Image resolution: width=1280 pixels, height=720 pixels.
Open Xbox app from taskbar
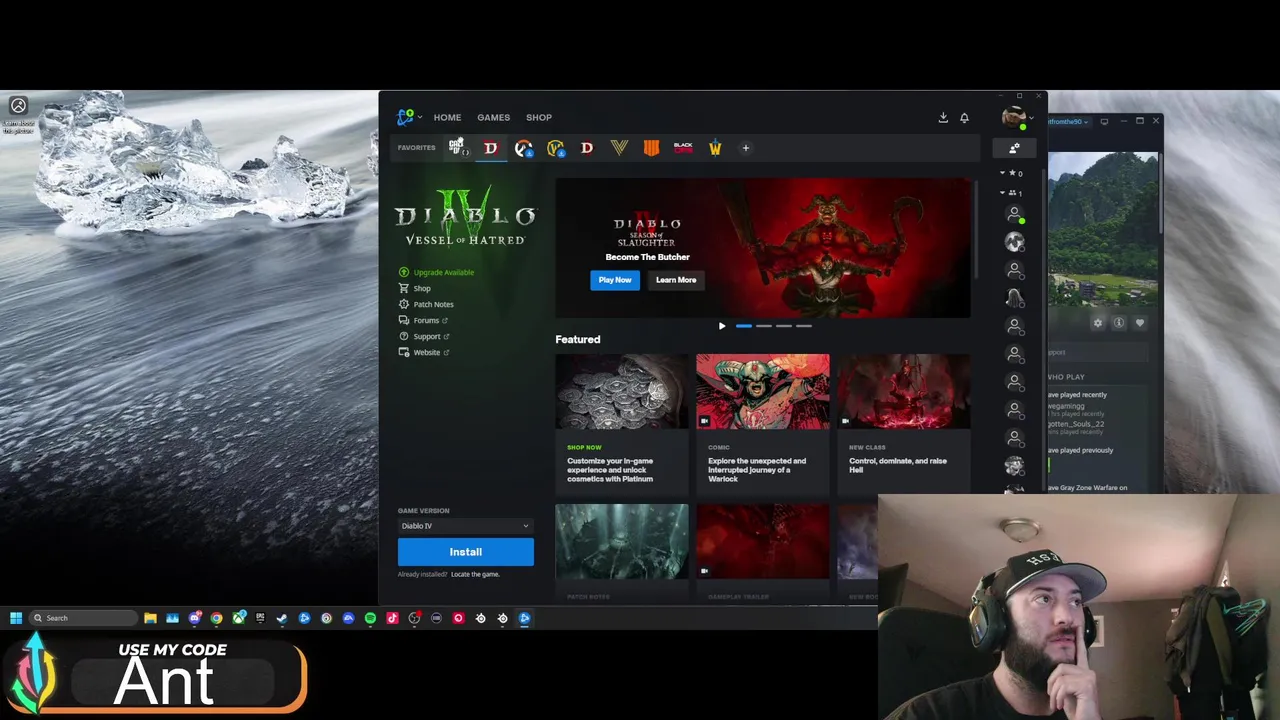[x=238, y=618]
